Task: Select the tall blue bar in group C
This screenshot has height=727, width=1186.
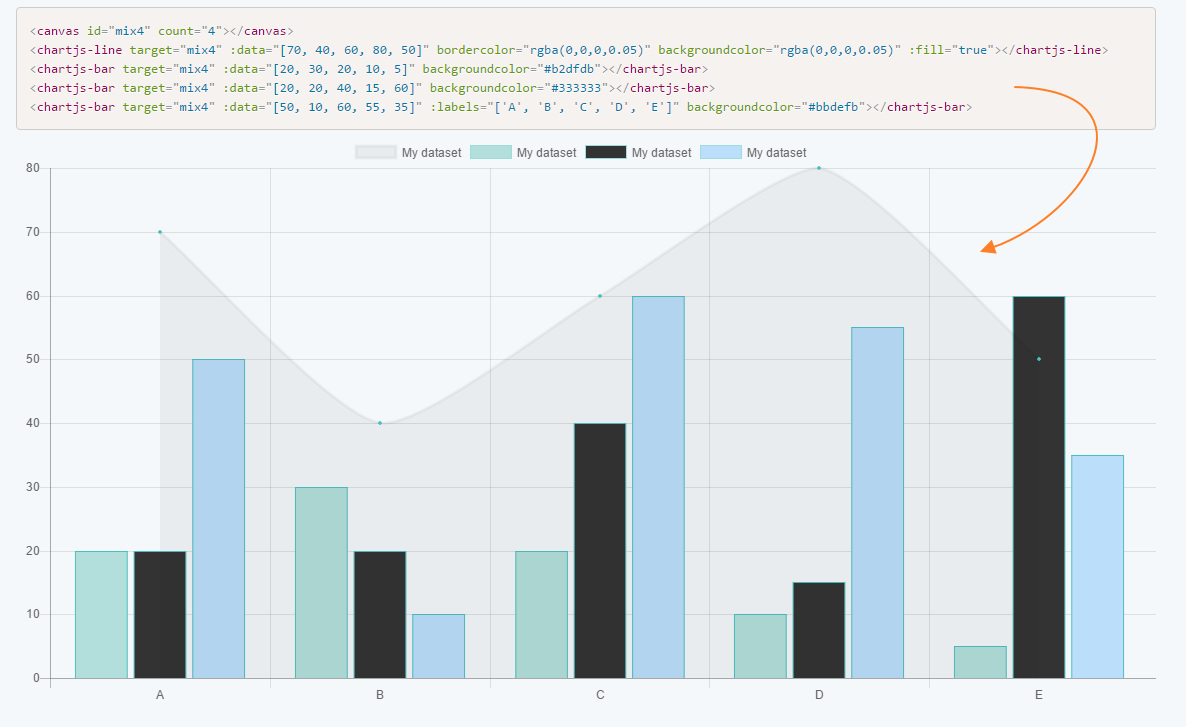Action: click(x=655, y=480)
